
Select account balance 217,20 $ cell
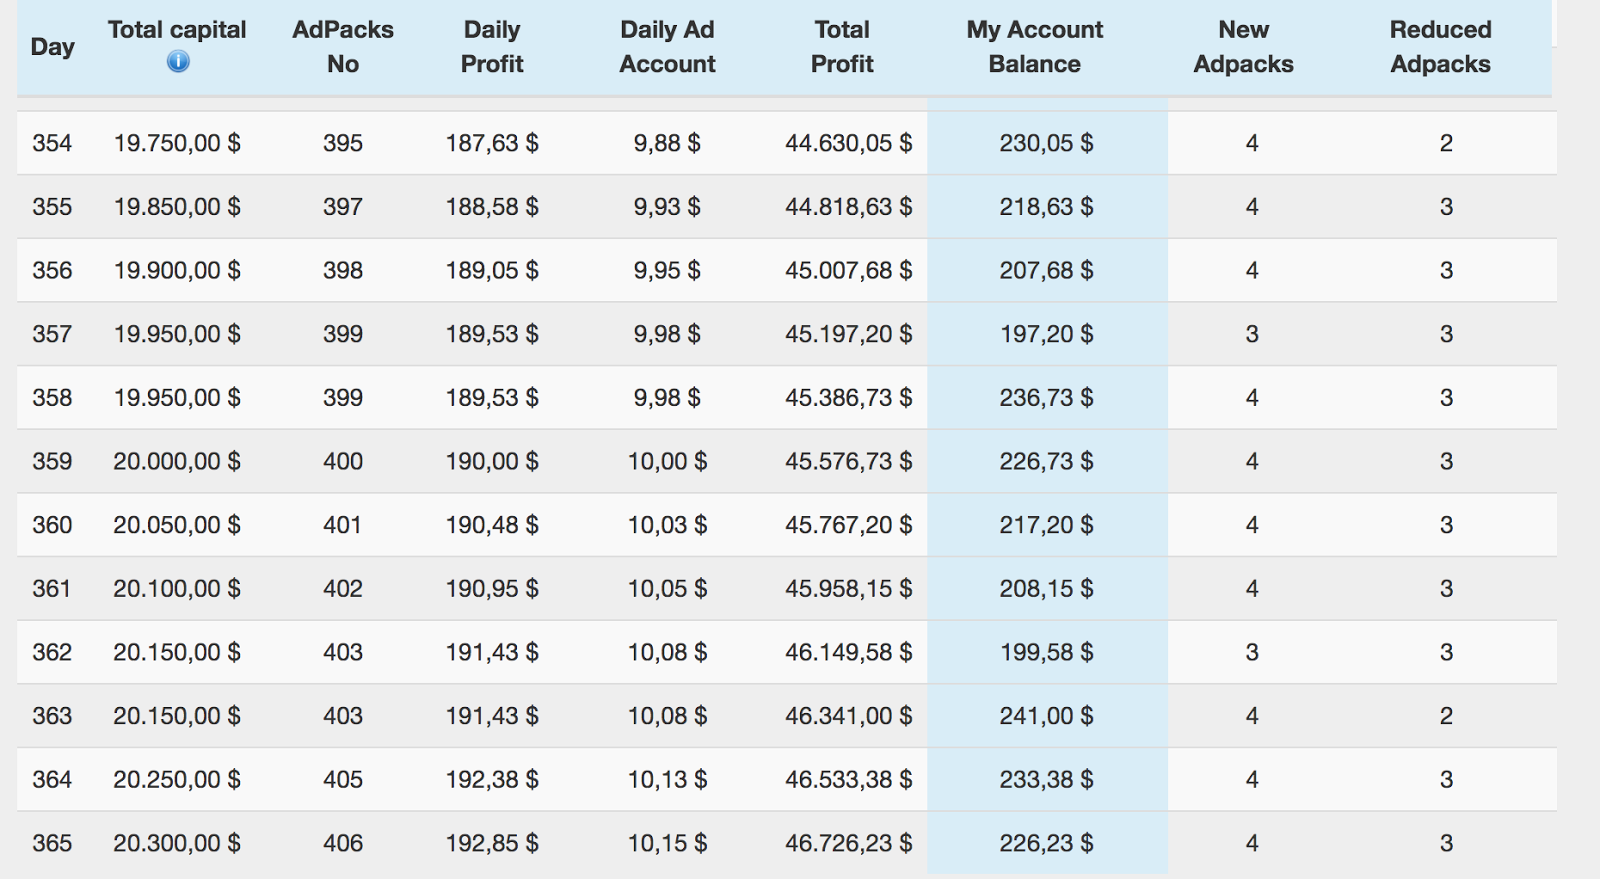tap(1046, 525)
